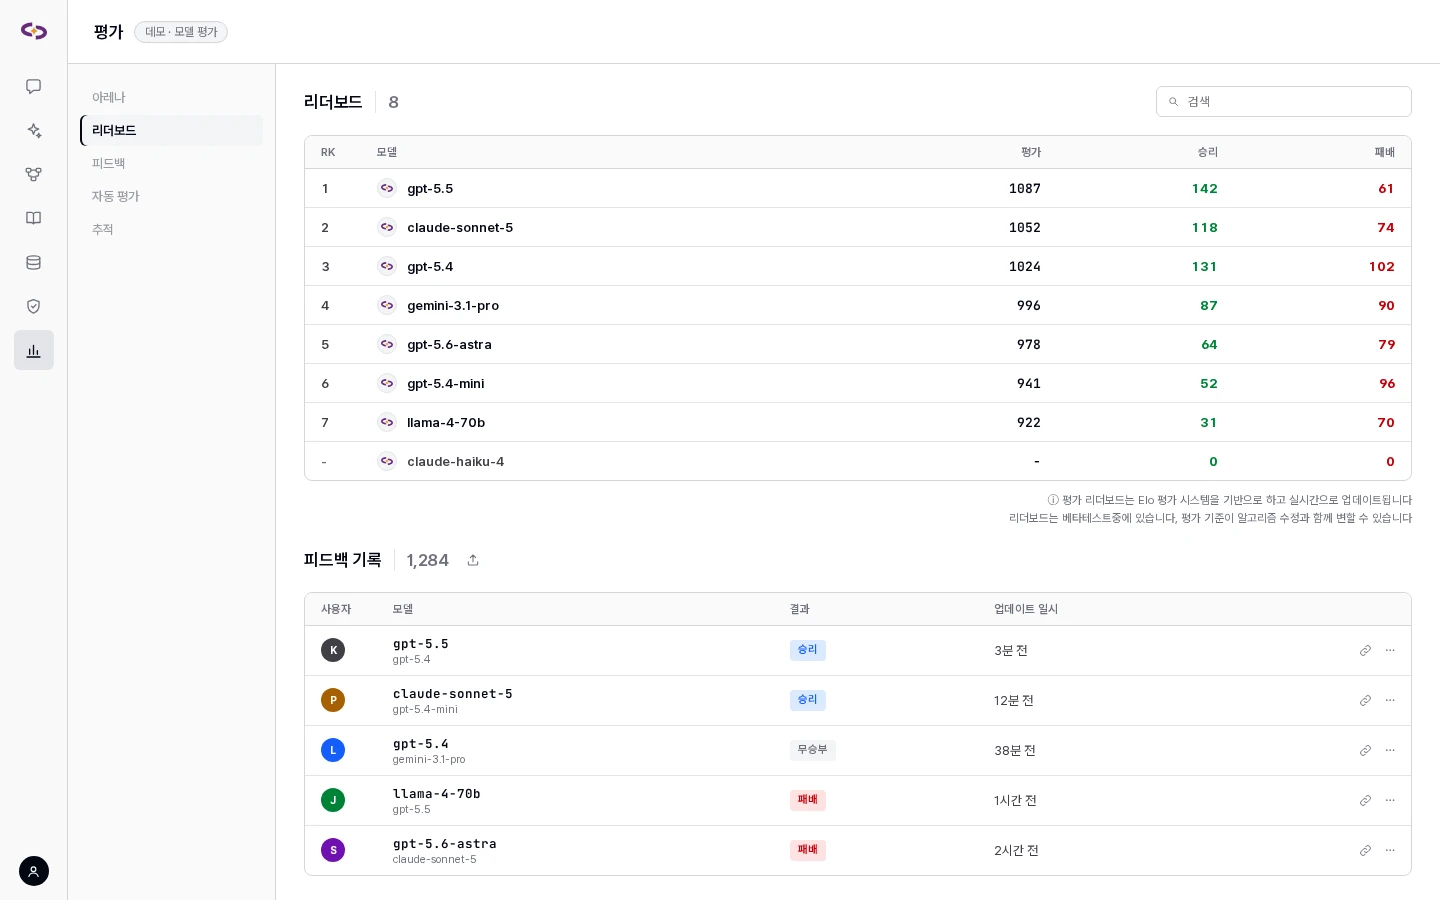Select the claude-sonnet-5 leaderboard row
Image resolution: width=1440 pixels, height=900 pixels.
[858, 227]
